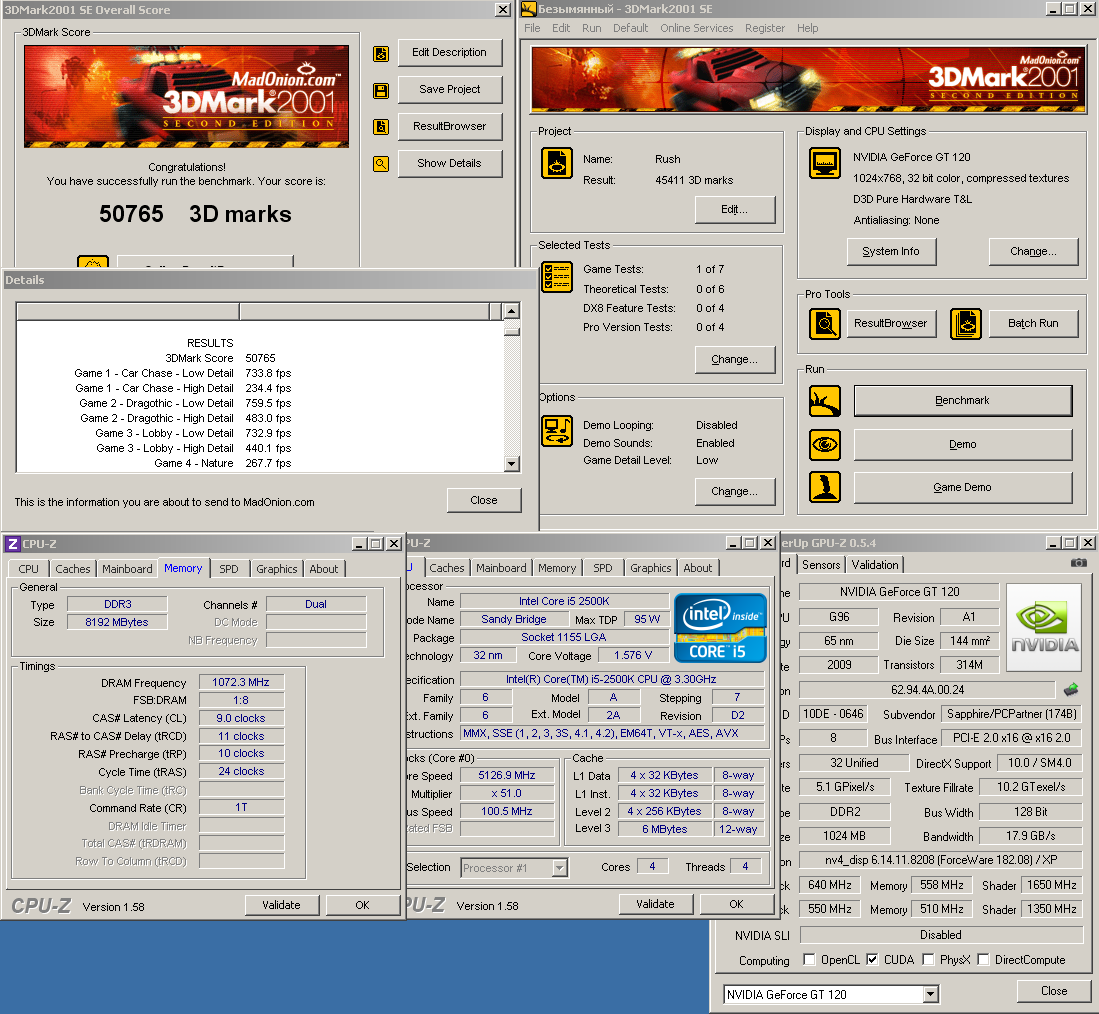Click the Details list scrollbar thumb
This screenshot has width=1099, height=1014.
pos(512,331)
